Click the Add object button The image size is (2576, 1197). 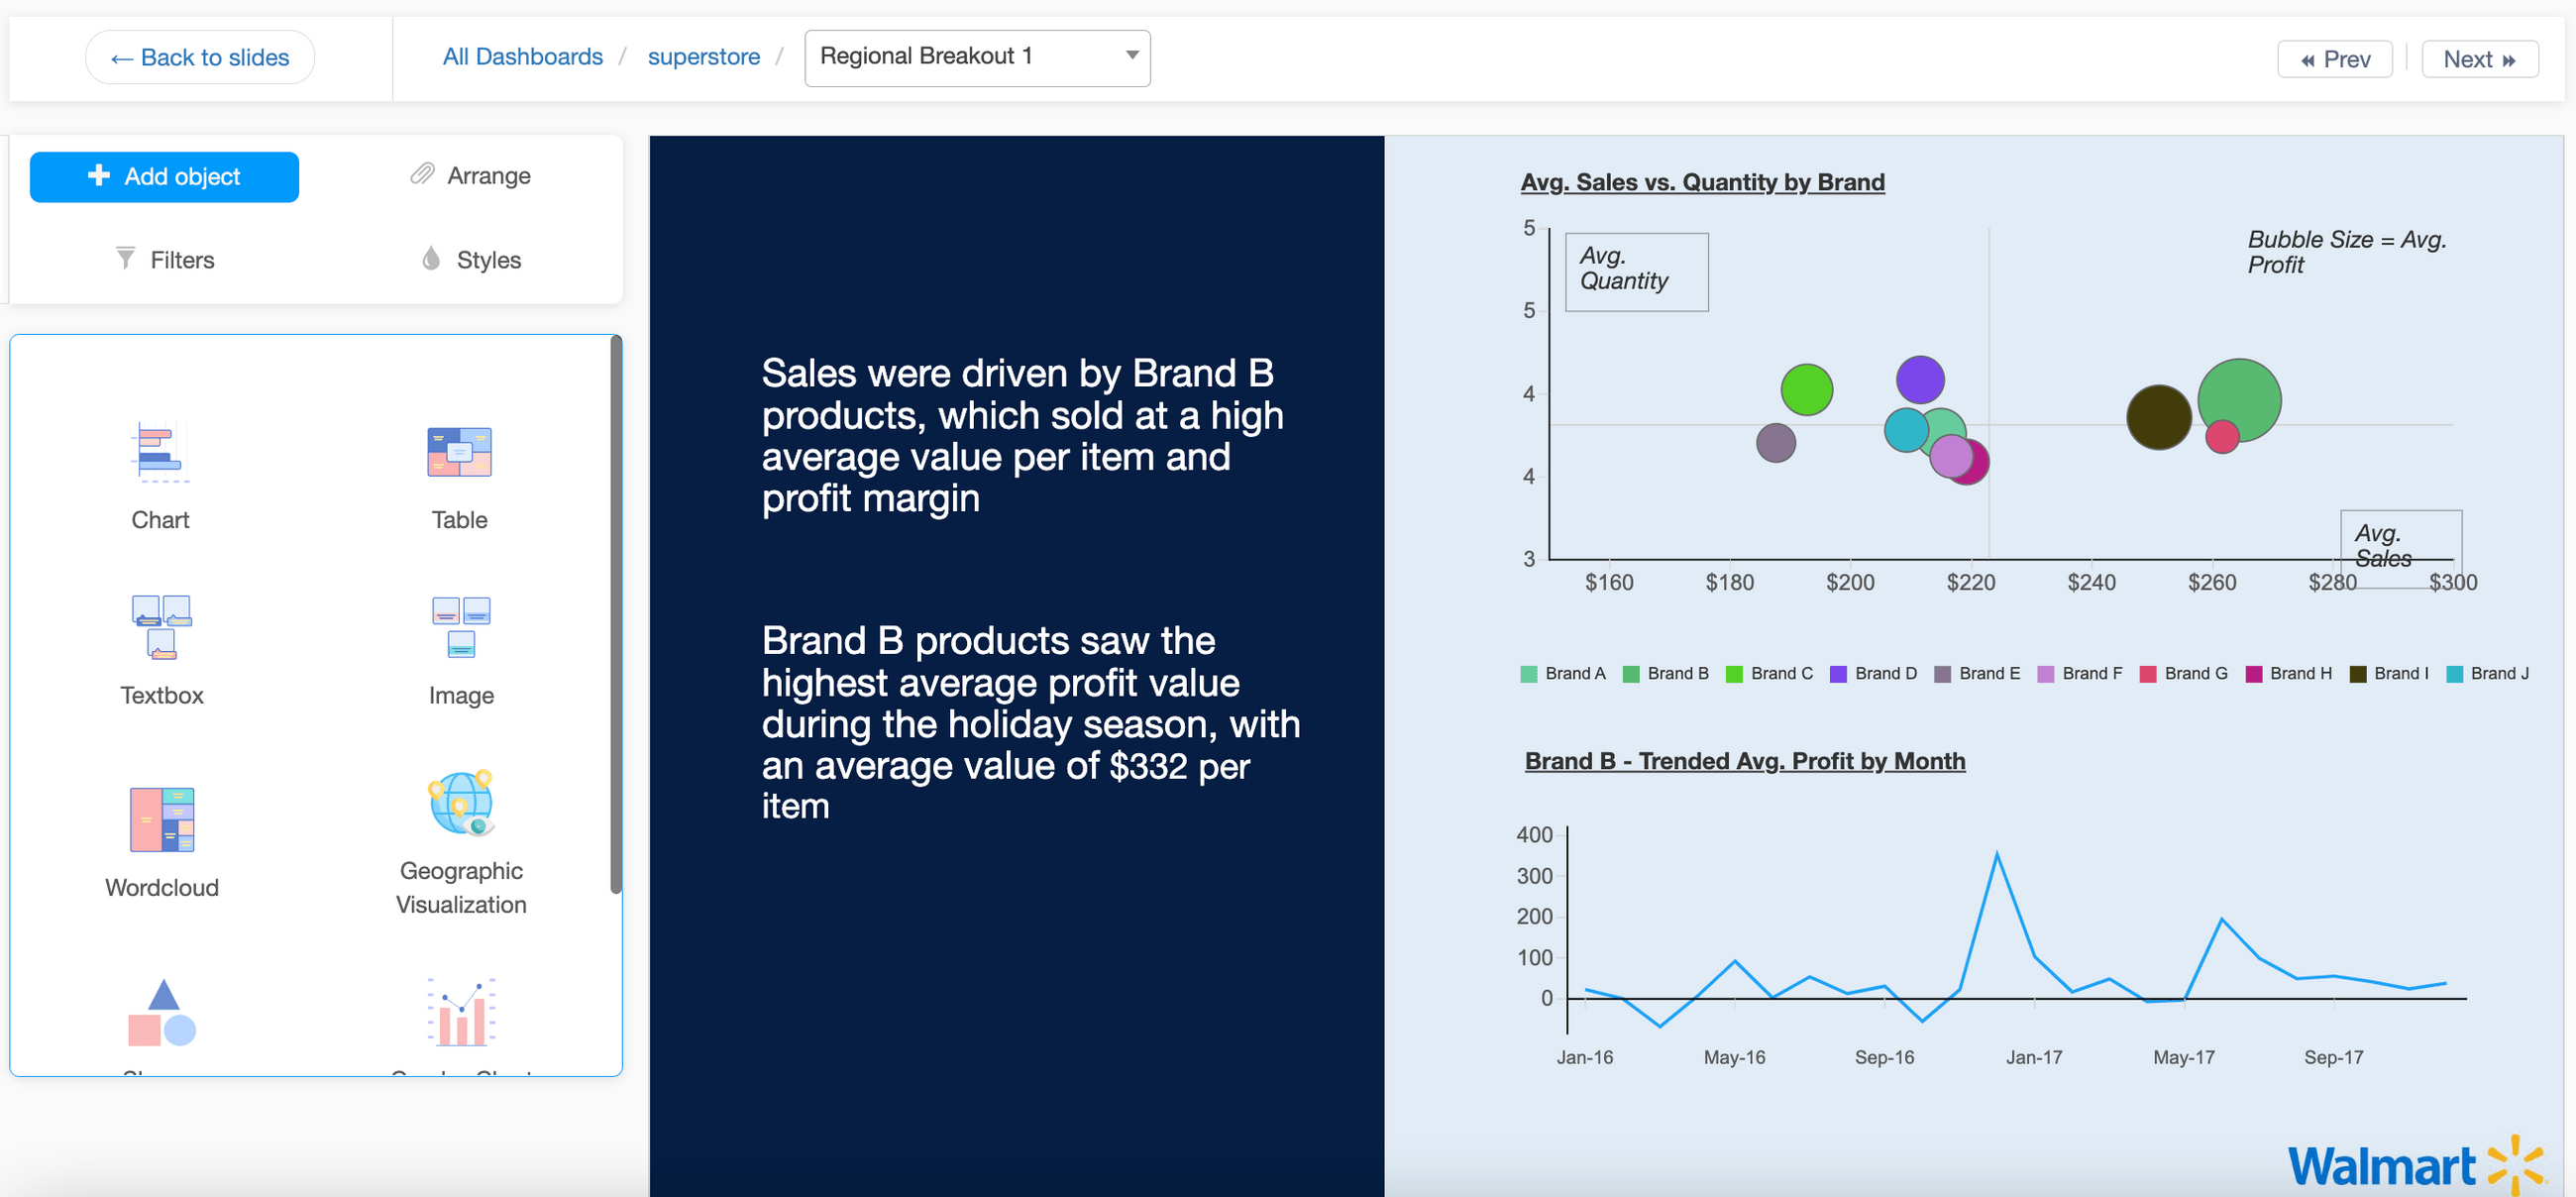coord(164,177)
